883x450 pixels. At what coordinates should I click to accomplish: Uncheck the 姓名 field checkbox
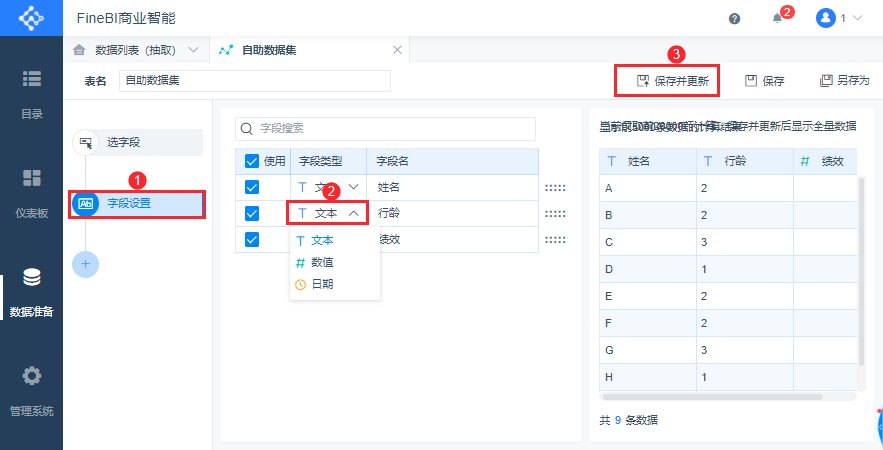[252, 187]
